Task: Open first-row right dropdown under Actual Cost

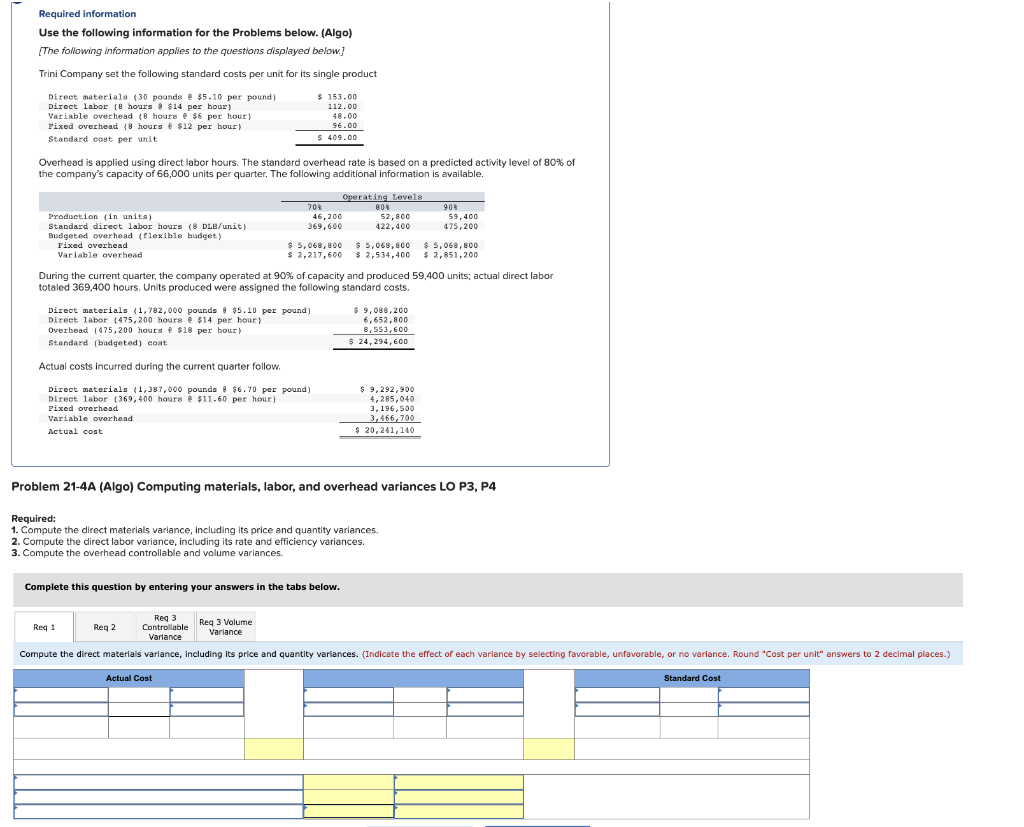Action: (x=207, y=694)
